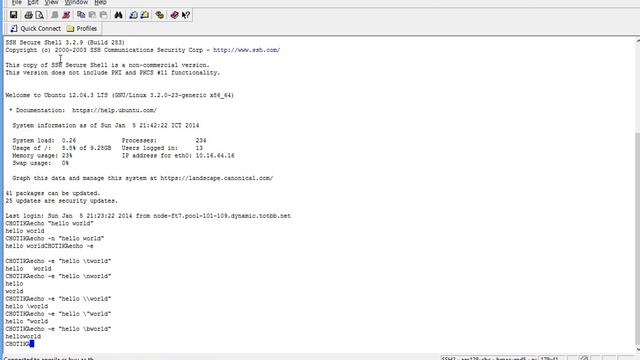Image resolution: width=640 pixels, height=360 pixels.
Task: Open the View menu
Action: coord(51,2)
